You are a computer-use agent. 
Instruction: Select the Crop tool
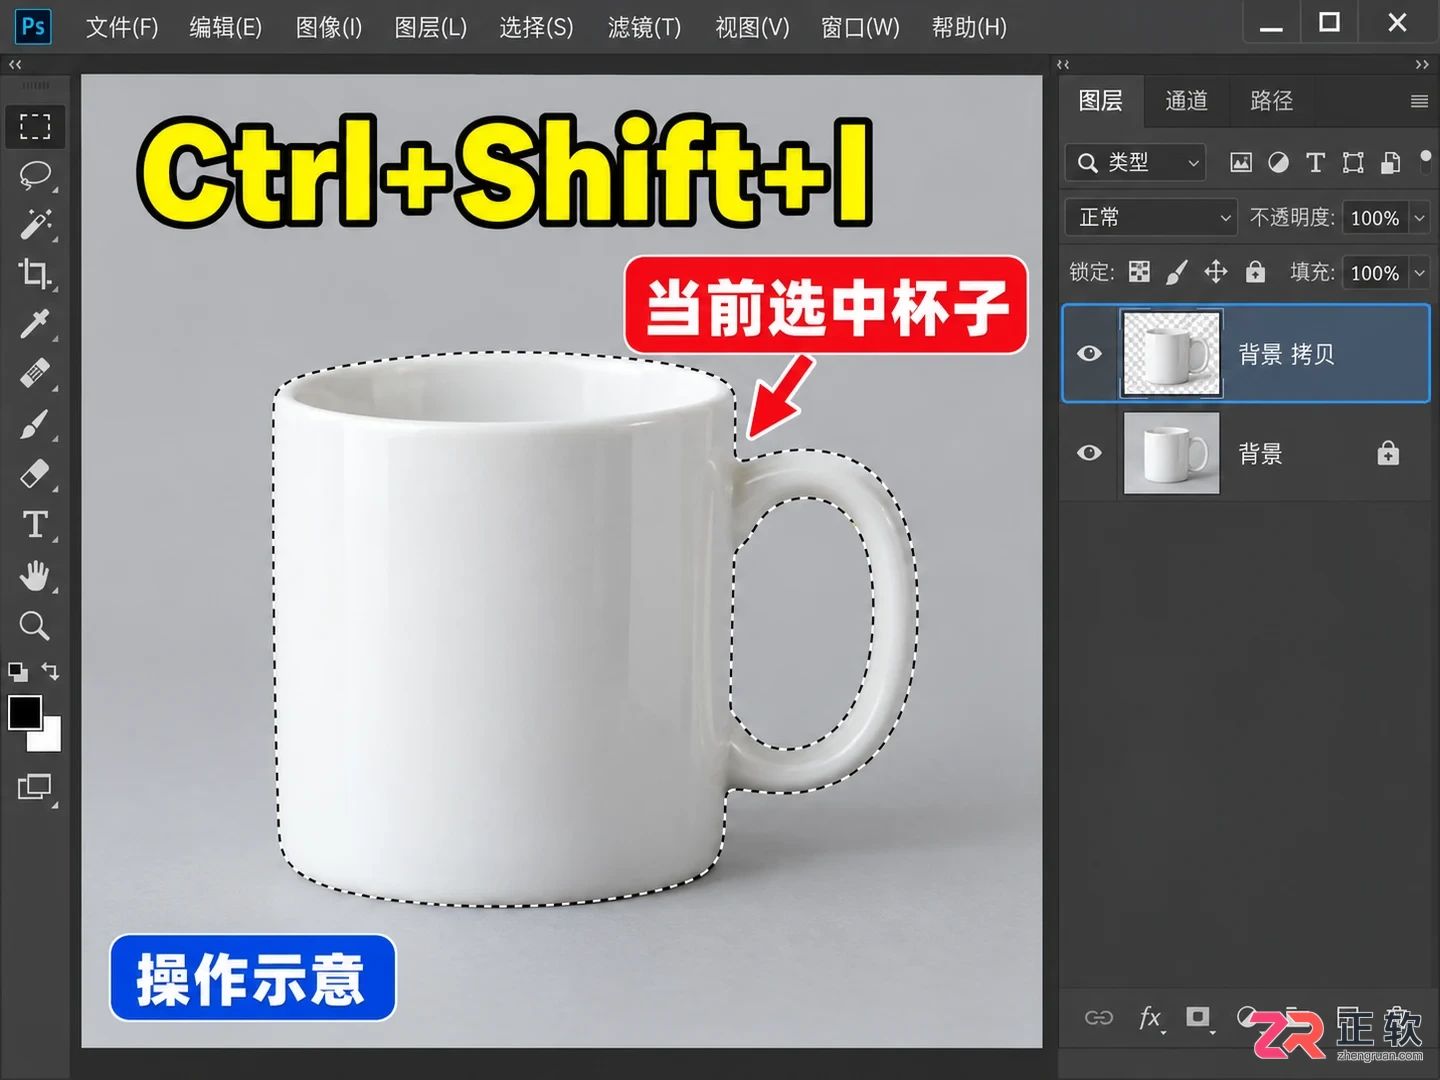pos(35,273)
